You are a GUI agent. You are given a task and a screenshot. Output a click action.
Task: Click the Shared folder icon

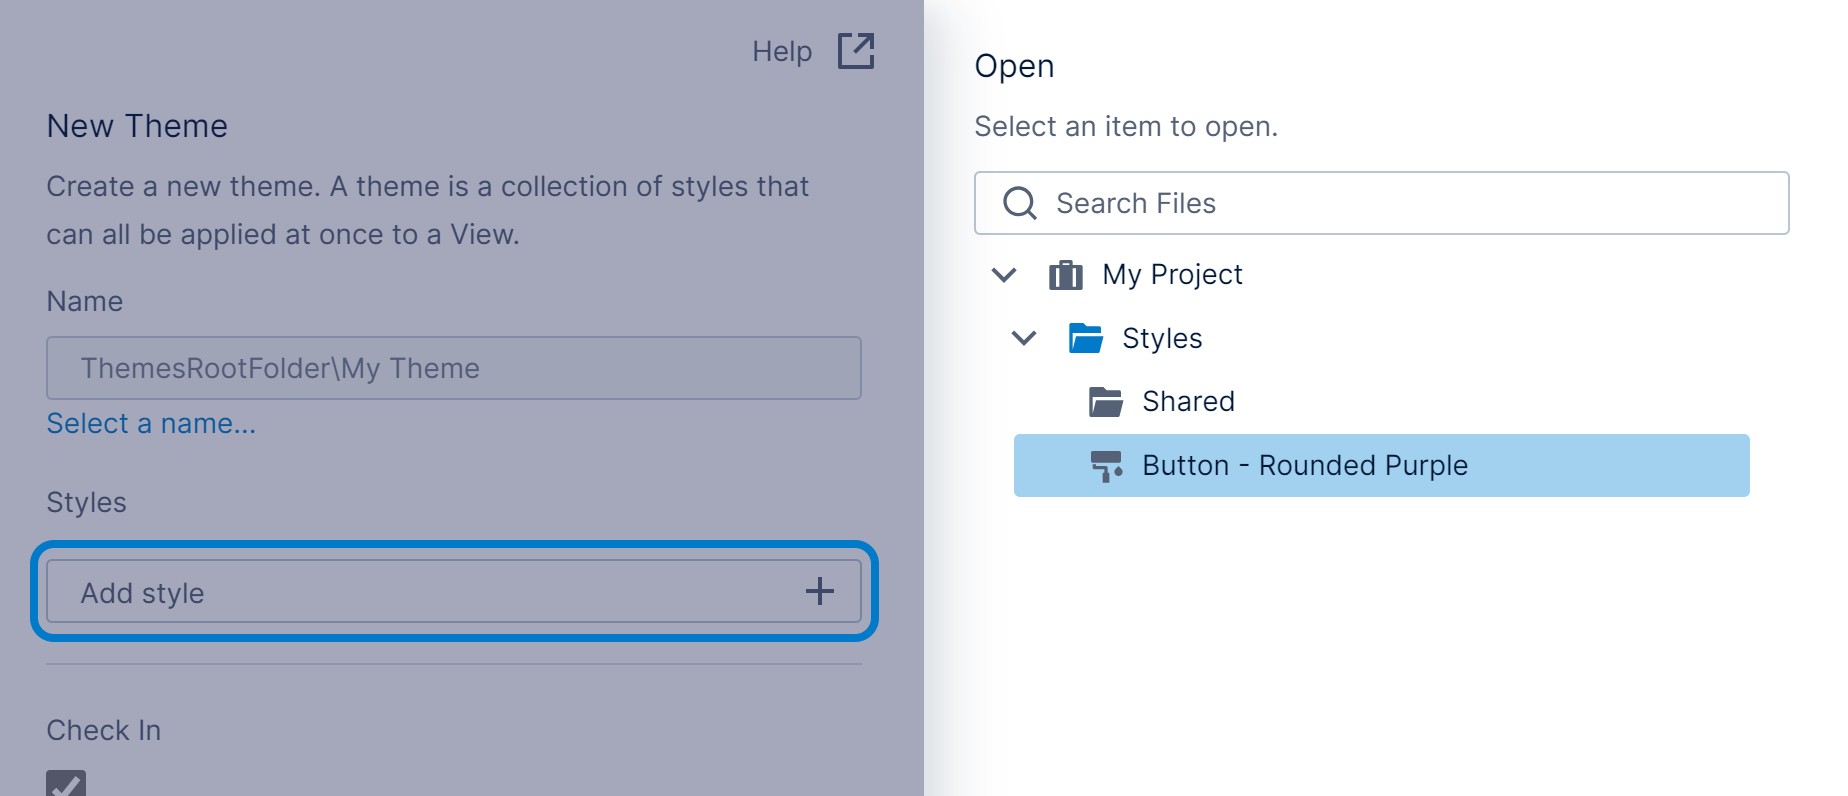pos(1105,402)
